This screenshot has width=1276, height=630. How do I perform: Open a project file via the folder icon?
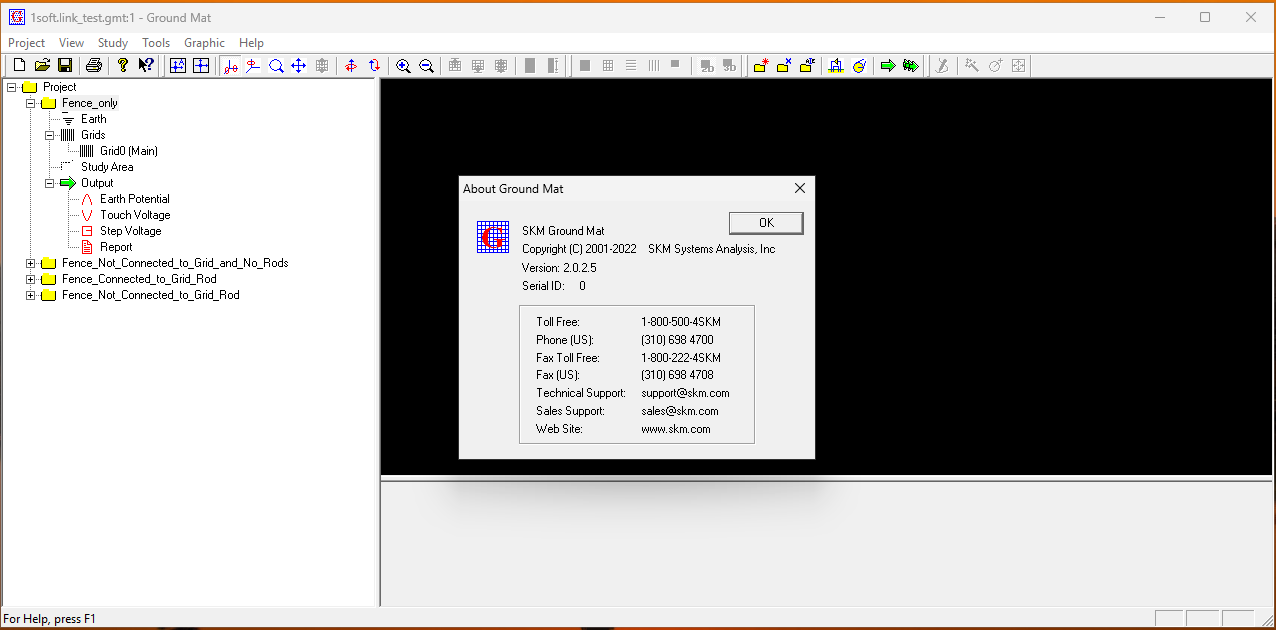pos(42,66)
